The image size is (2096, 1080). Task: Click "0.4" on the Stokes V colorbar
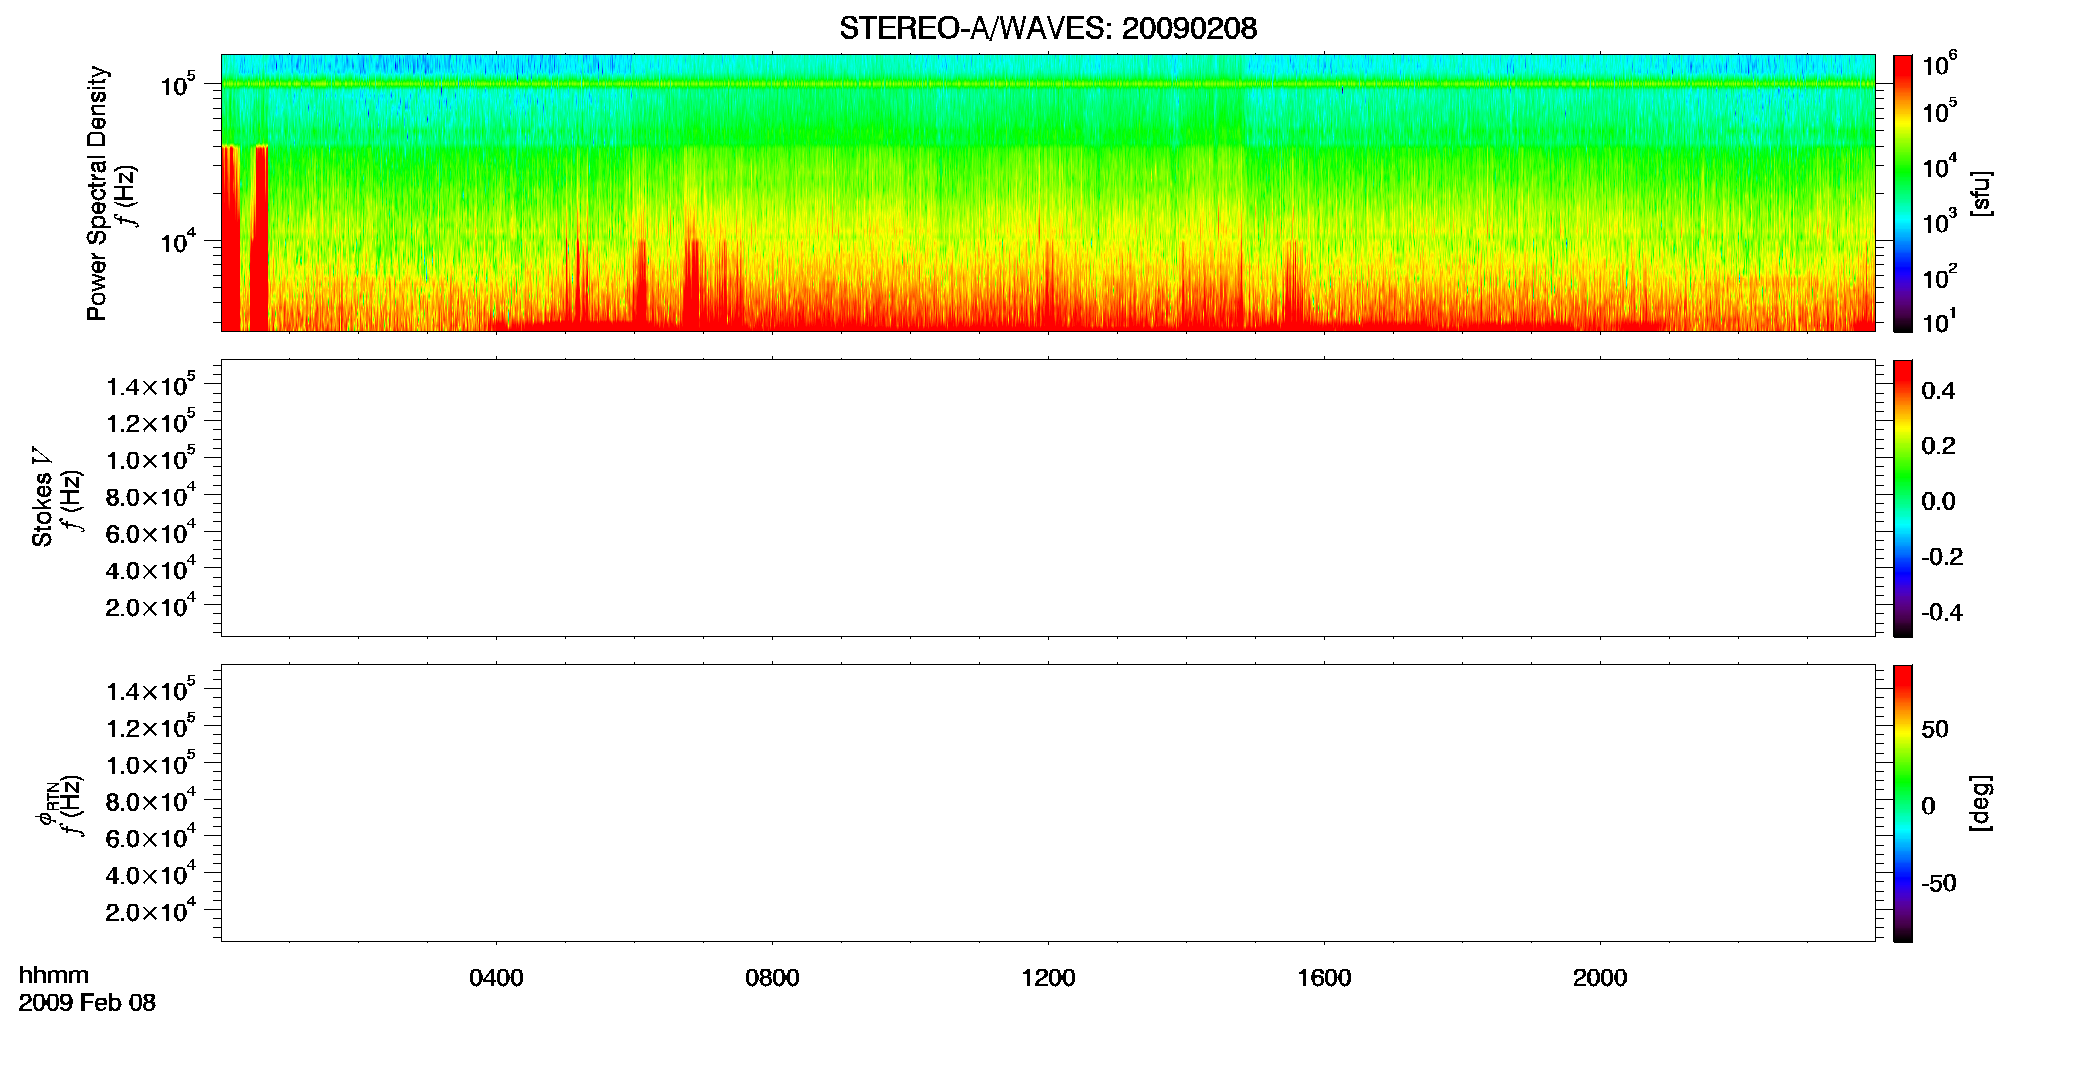(x=1938, y=391)
